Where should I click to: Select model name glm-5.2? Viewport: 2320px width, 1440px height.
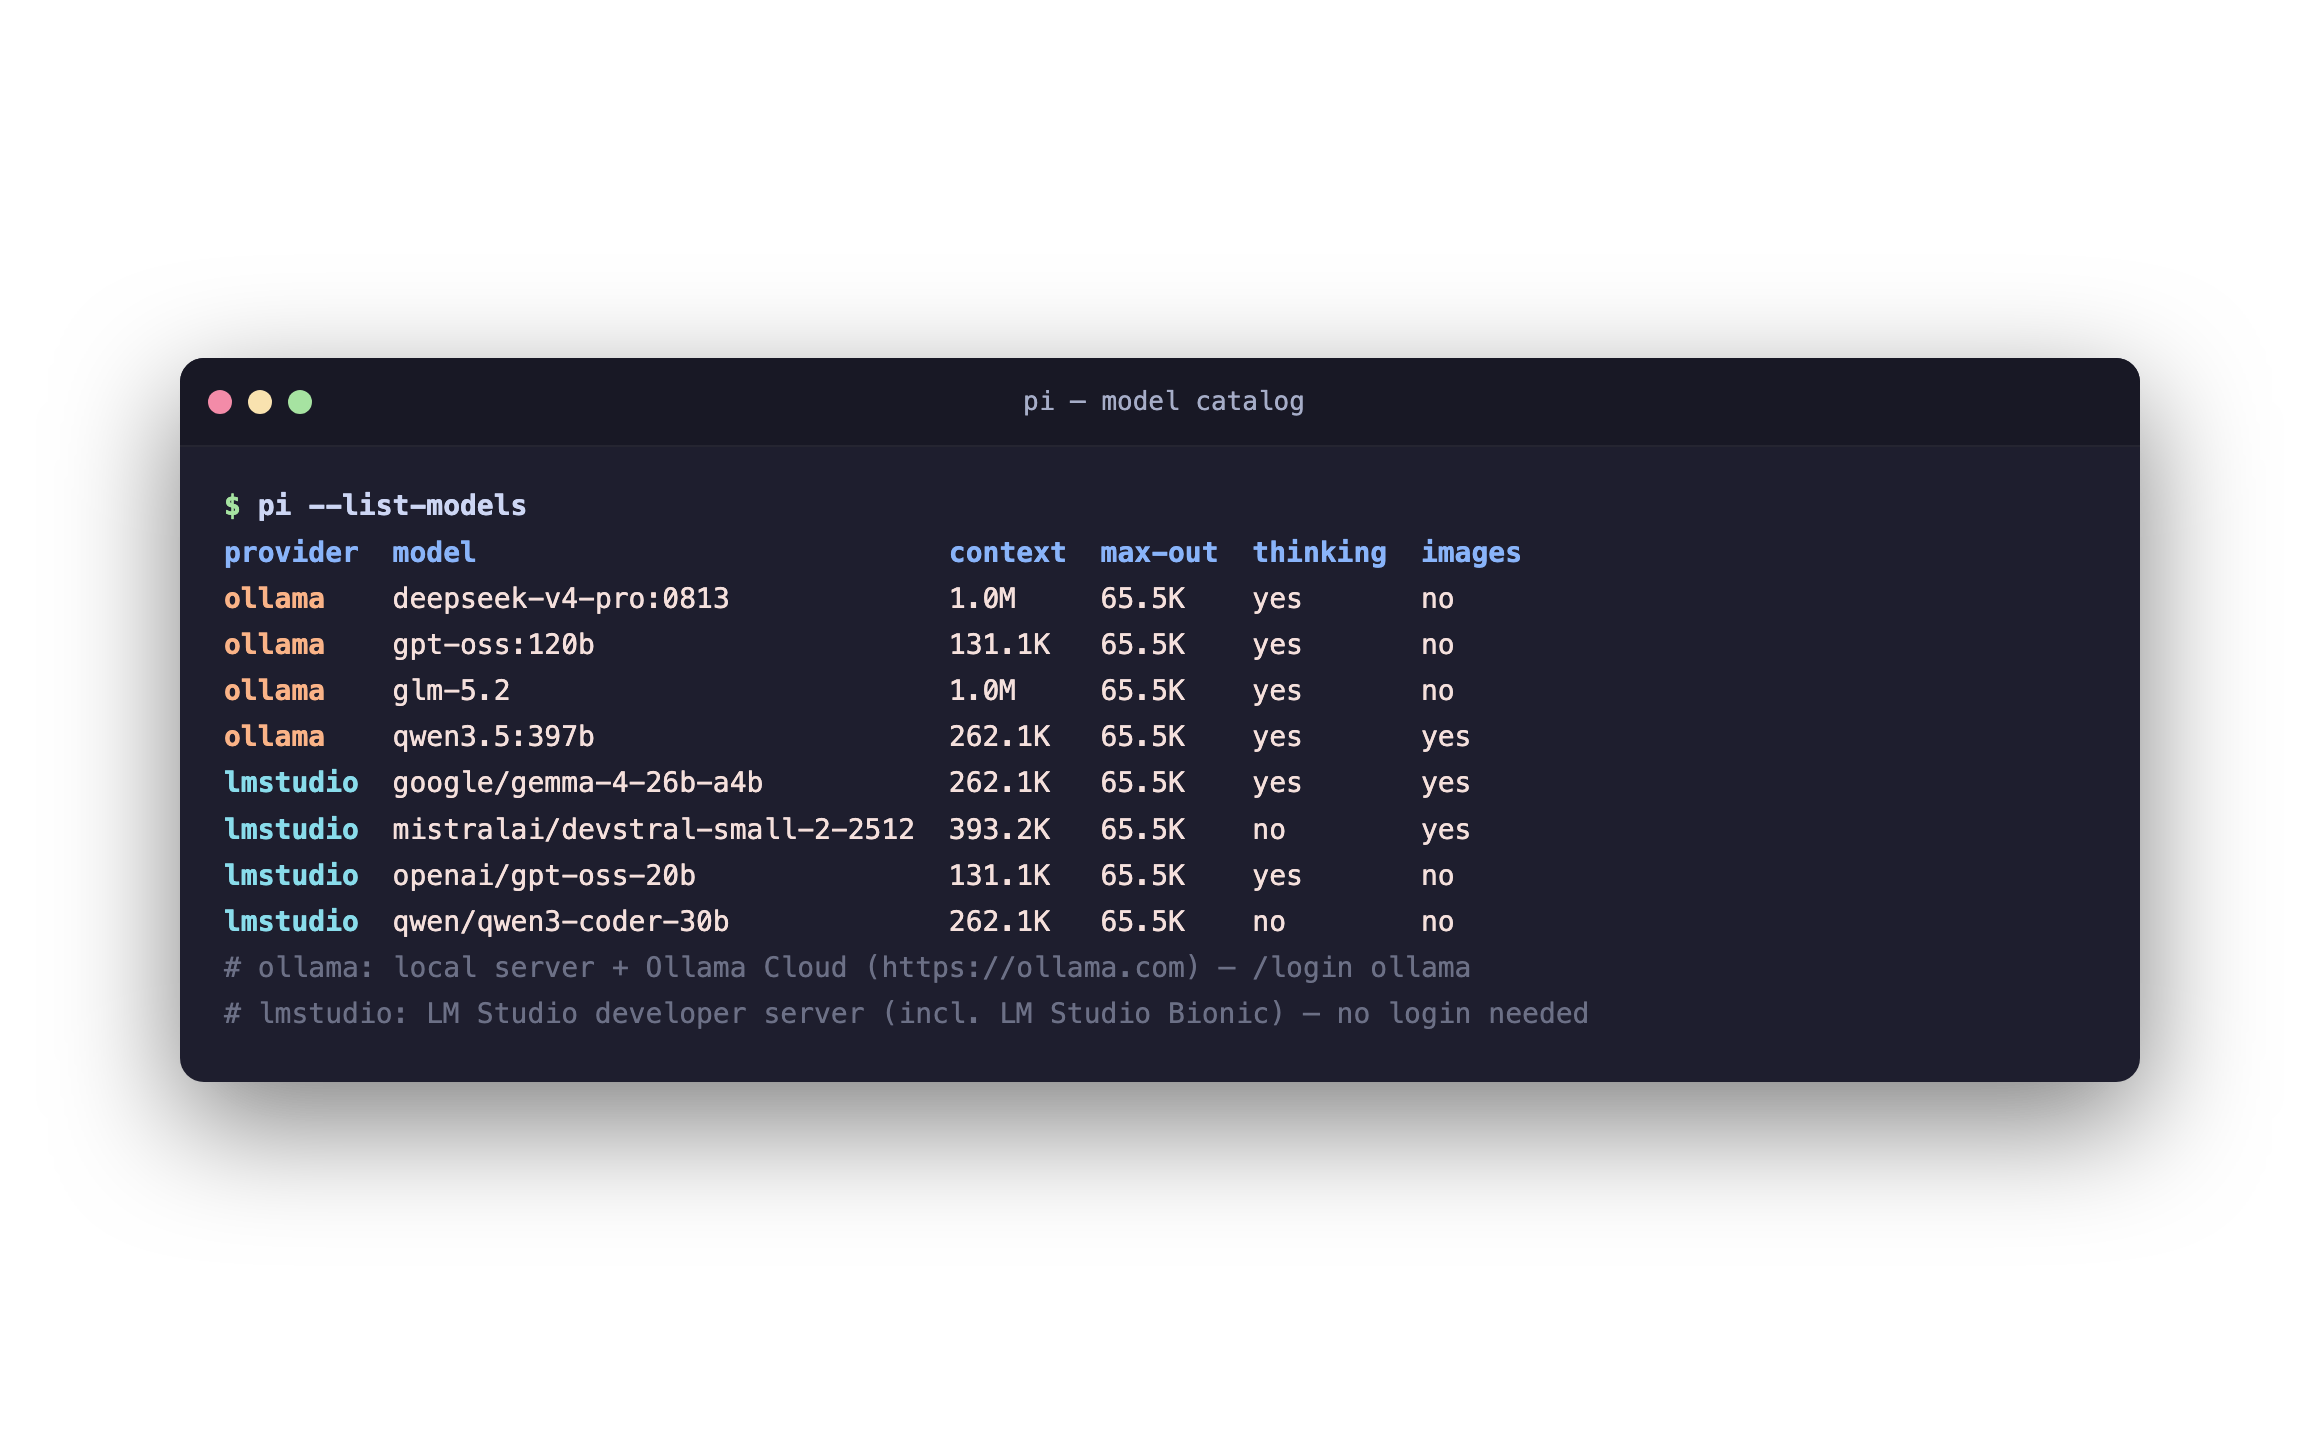click(x=451, y=691)
